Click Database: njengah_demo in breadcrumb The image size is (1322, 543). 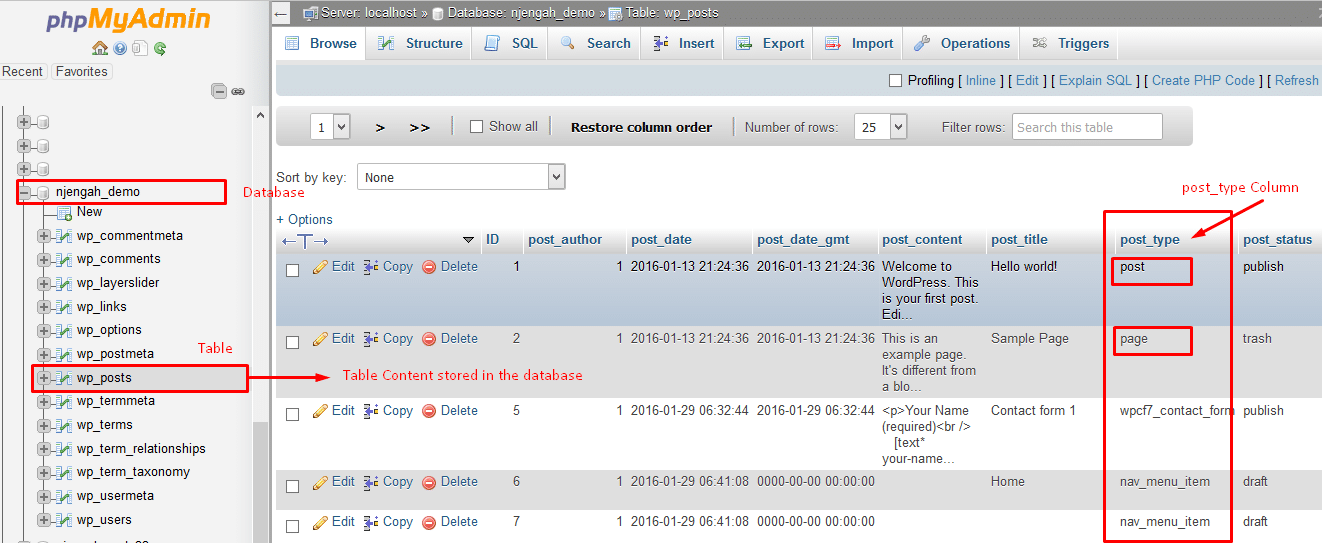tap(521, 13)
